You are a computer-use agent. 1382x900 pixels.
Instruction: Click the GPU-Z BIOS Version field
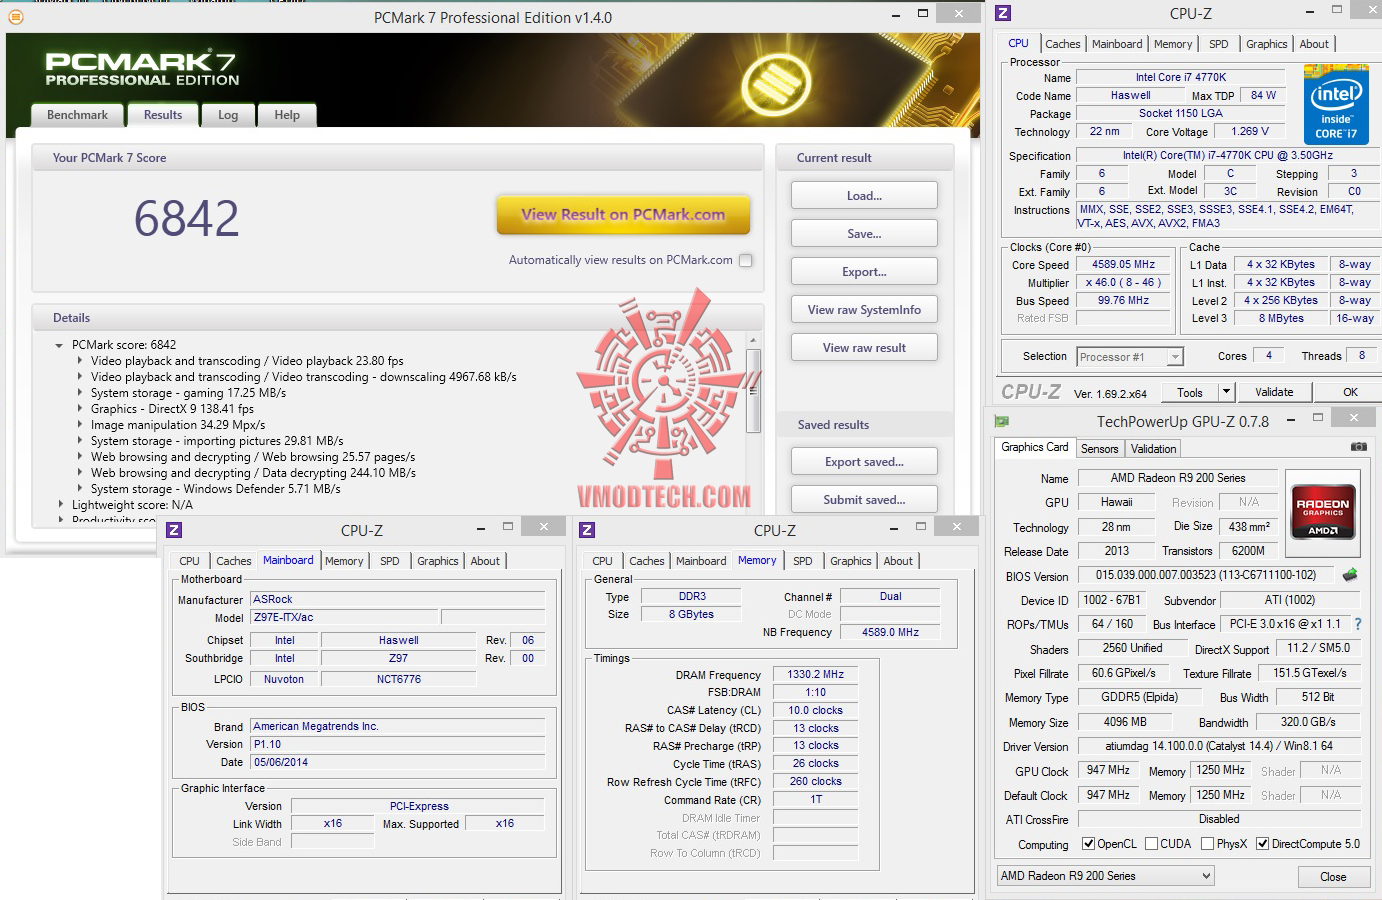pyautogui.click(x=1205, y=575)
